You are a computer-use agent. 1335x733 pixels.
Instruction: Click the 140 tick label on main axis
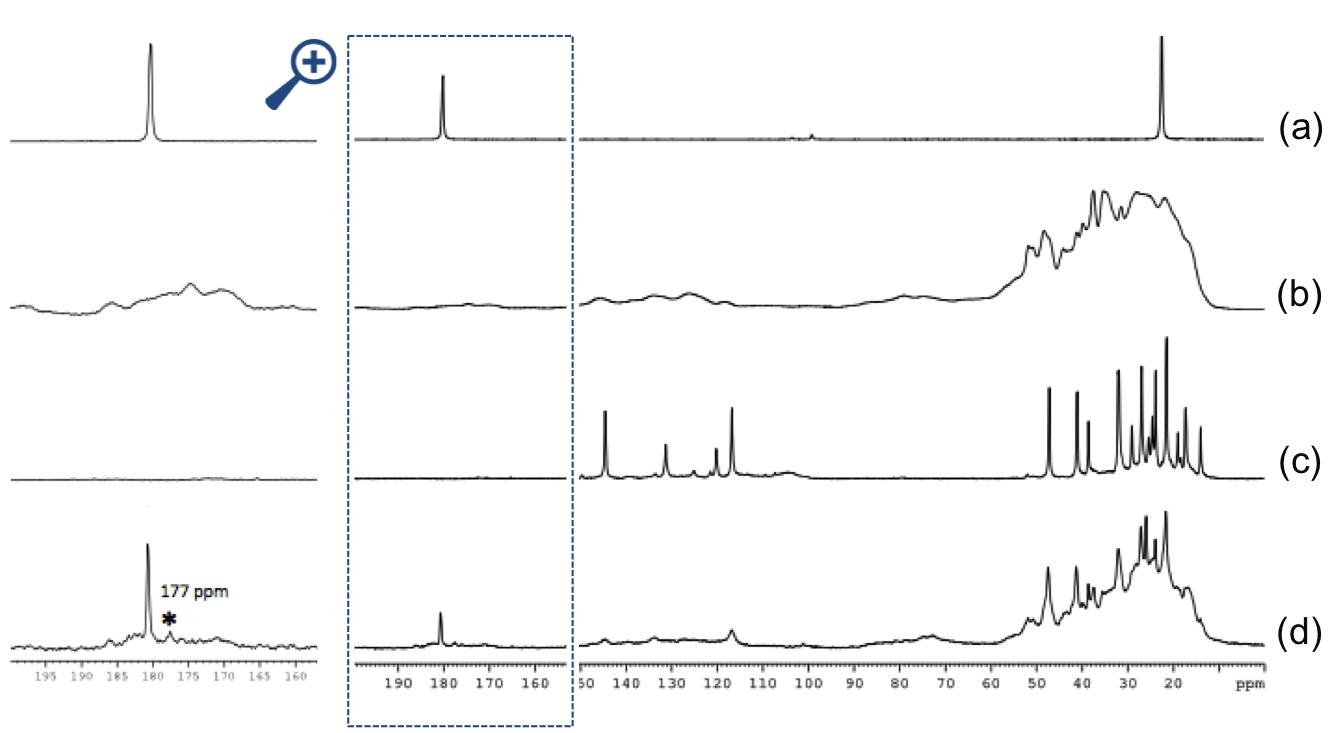coord(625,685)
